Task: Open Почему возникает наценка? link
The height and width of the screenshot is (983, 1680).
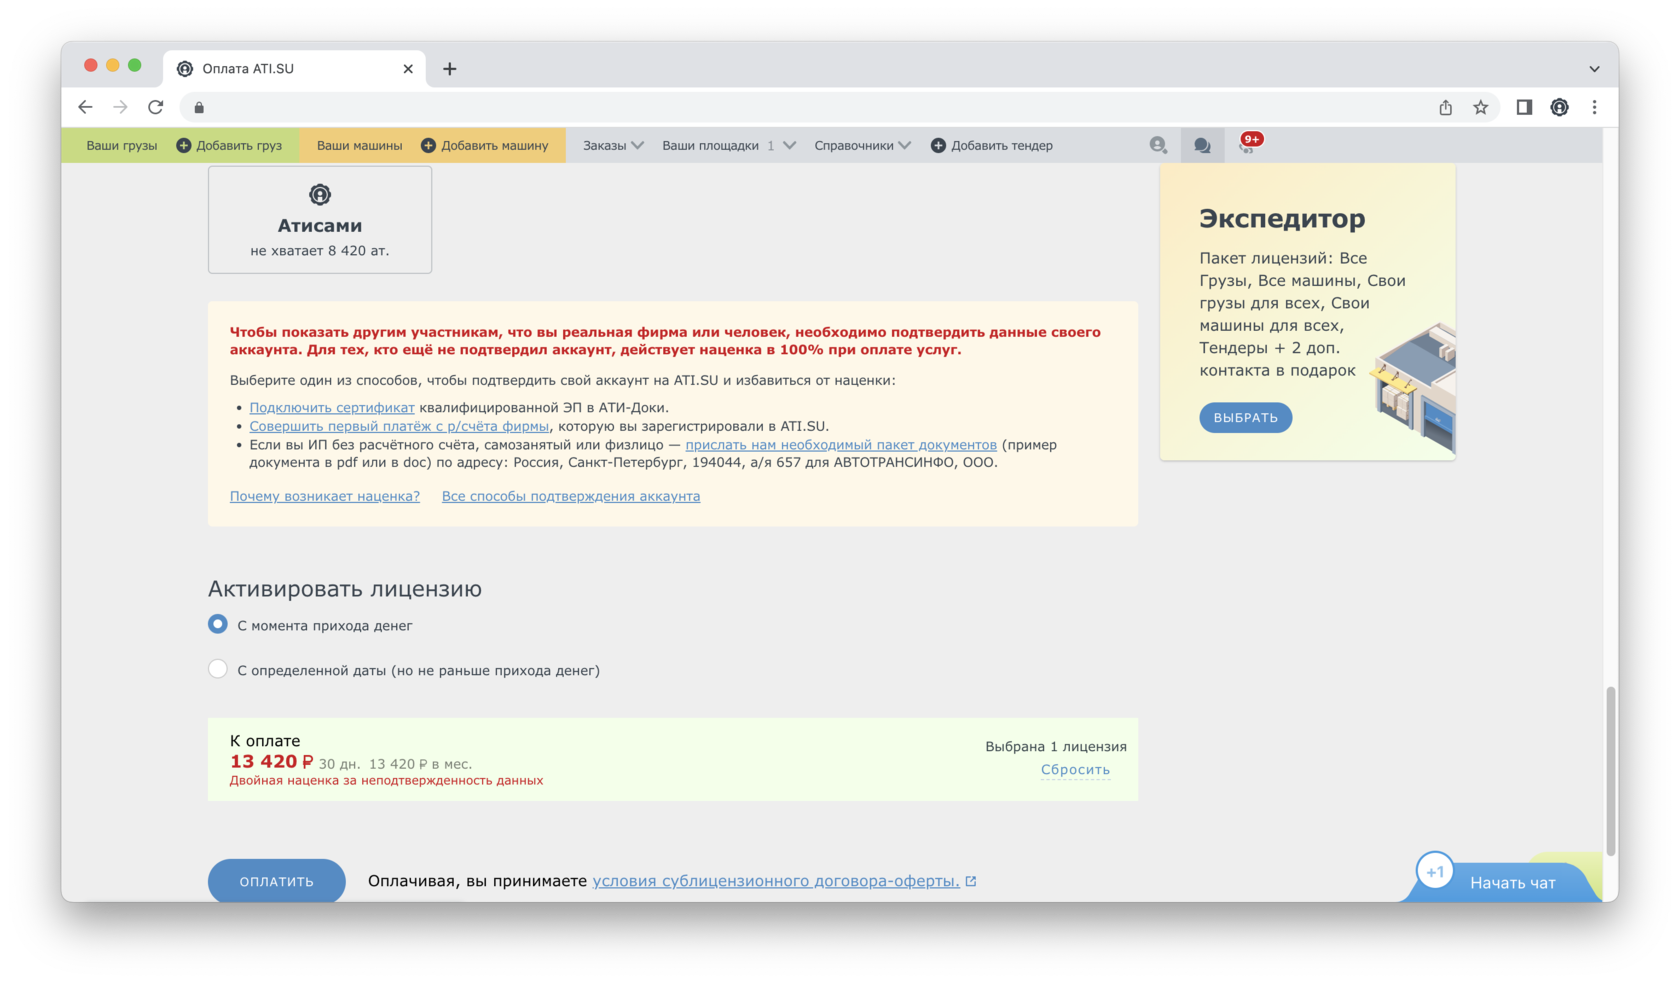Action: pos(325,496)
